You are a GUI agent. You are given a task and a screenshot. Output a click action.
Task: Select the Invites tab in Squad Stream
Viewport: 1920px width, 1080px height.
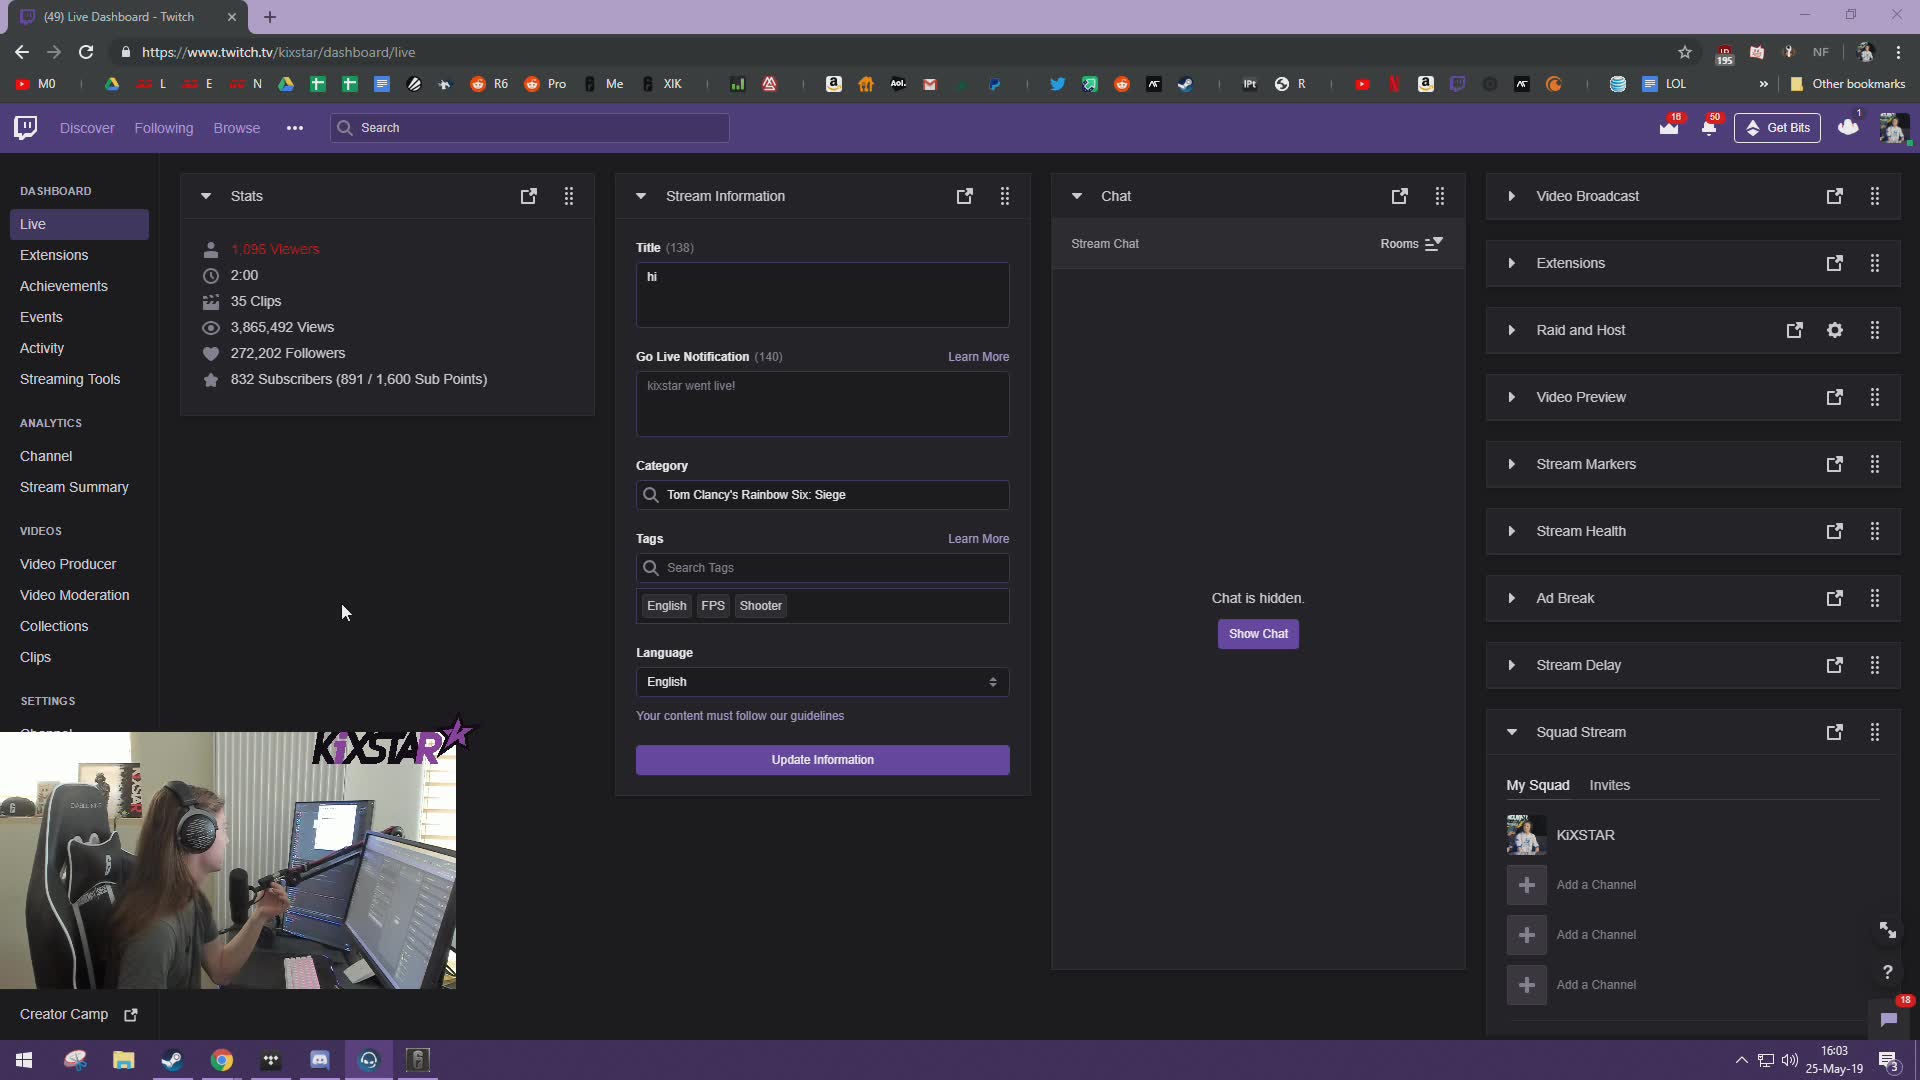(x=1609, y=785)
